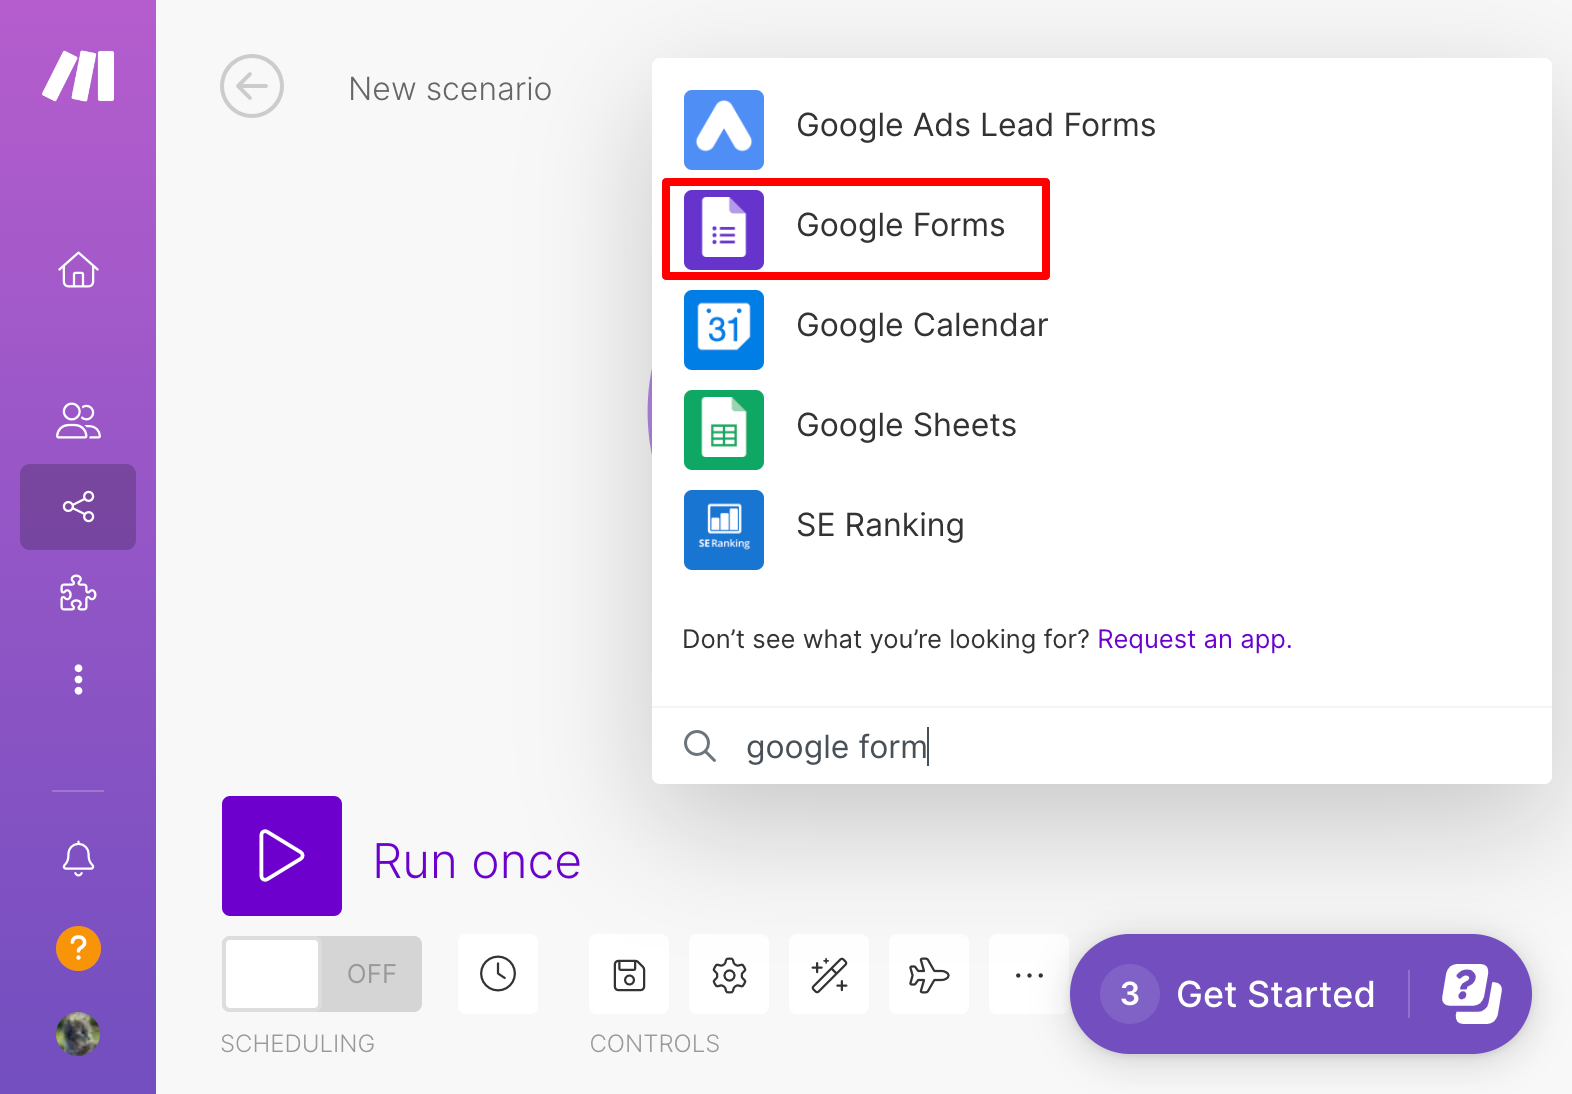Select the Google Calendar app
Viewport: 1572px width, 1094px height.
tap(1102, 329)
